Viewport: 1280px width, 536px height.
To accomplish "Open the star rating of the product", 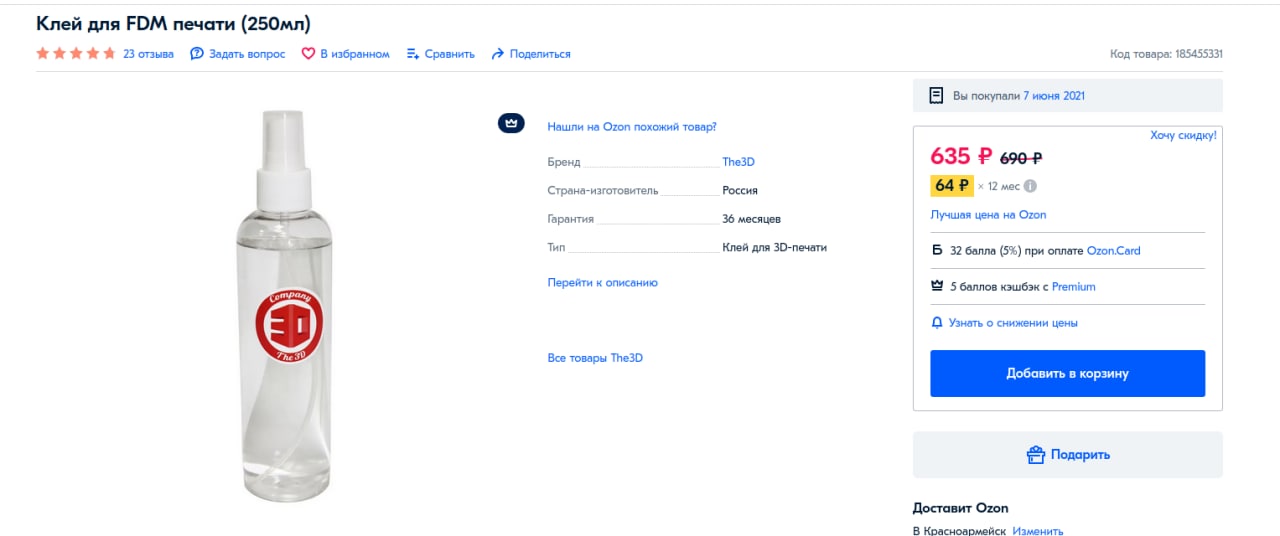I will pyautogui.click(x=76, y=54).
